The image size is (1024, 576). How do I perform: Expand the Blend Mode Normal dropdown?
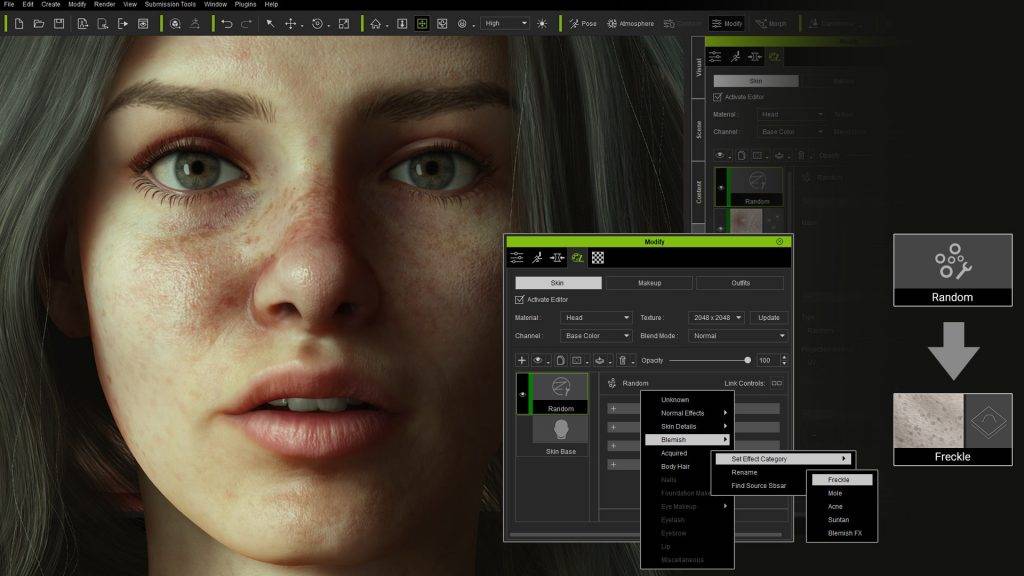(738, 336)
